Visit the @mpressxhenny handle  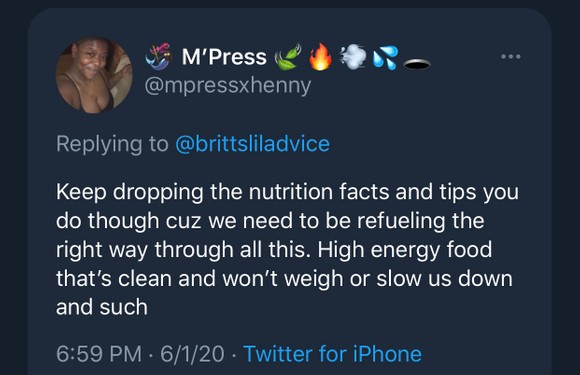tap(228, 86)
